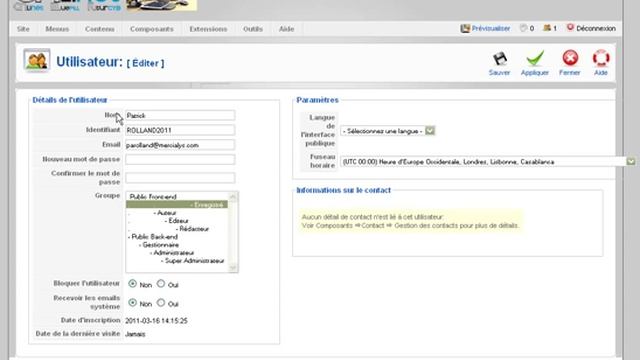Click the Confirmer le mot de passe field

click(180, 178)
